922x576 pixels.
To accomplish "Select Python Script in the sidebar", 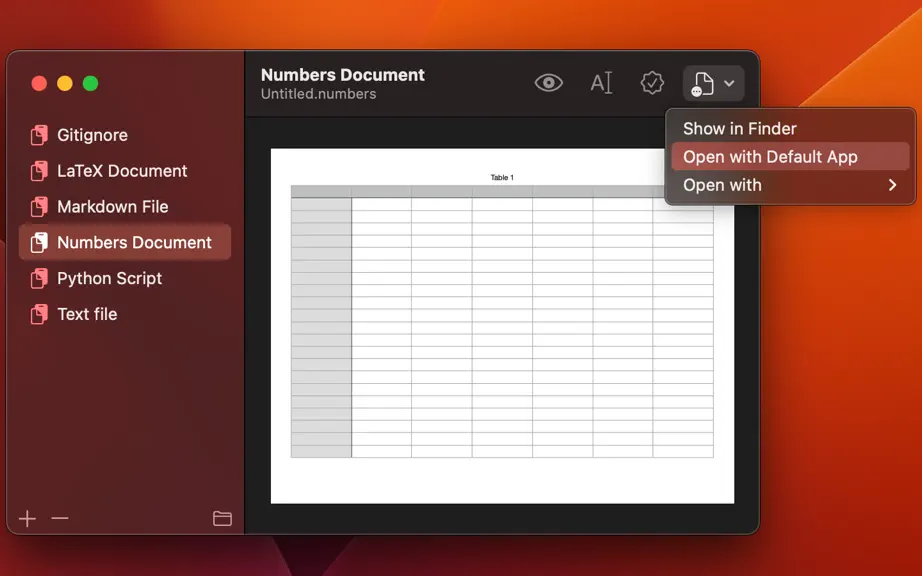I will pyautogui.click(x=125, y=279).
